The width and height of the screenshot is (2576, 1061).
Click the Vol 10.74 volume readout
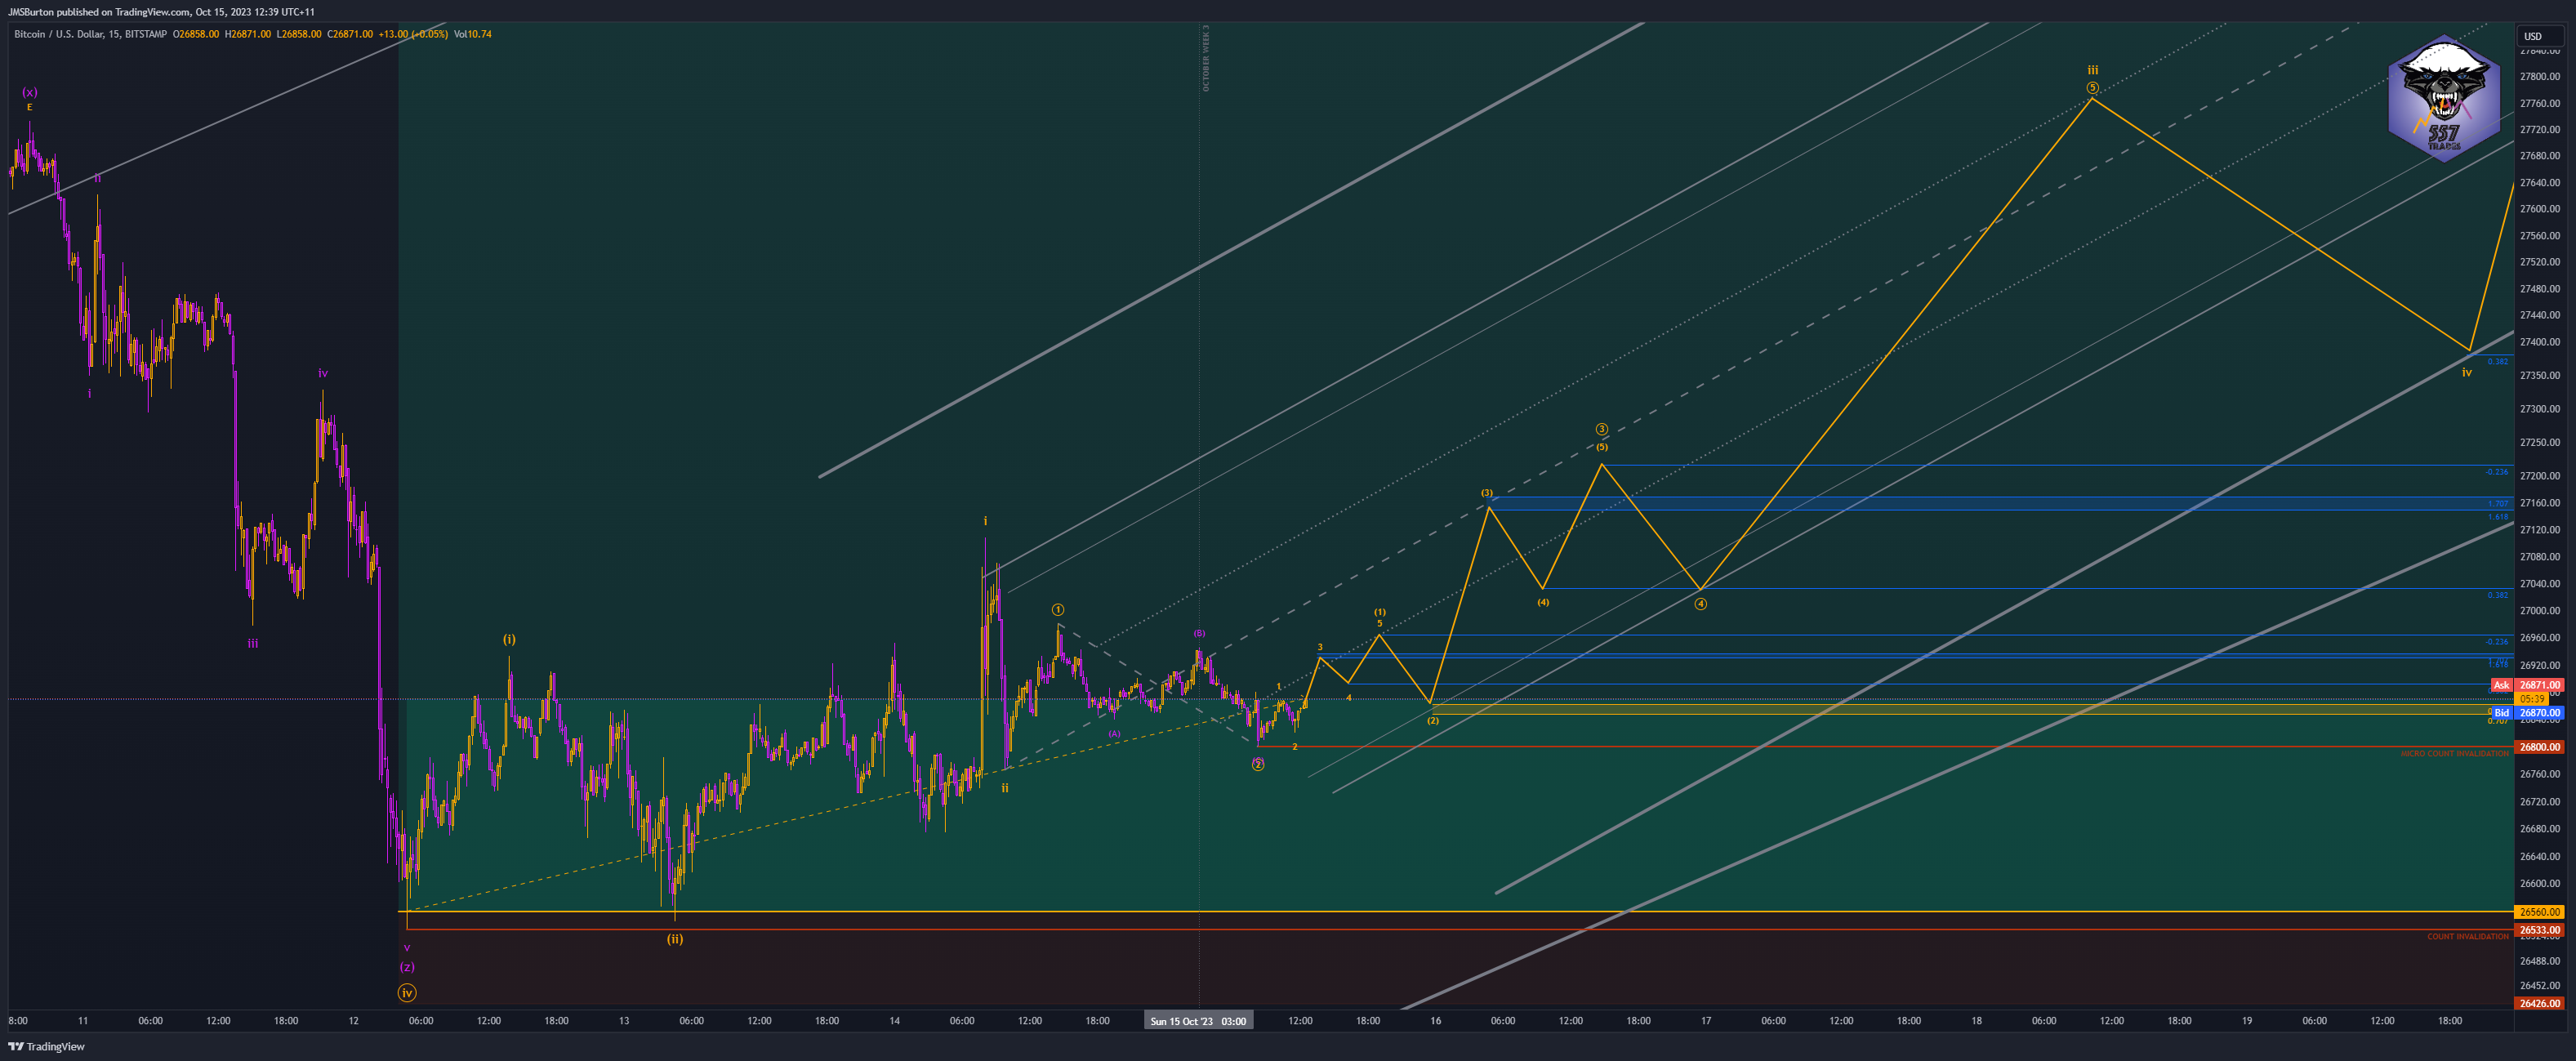(x=473, y=34)
